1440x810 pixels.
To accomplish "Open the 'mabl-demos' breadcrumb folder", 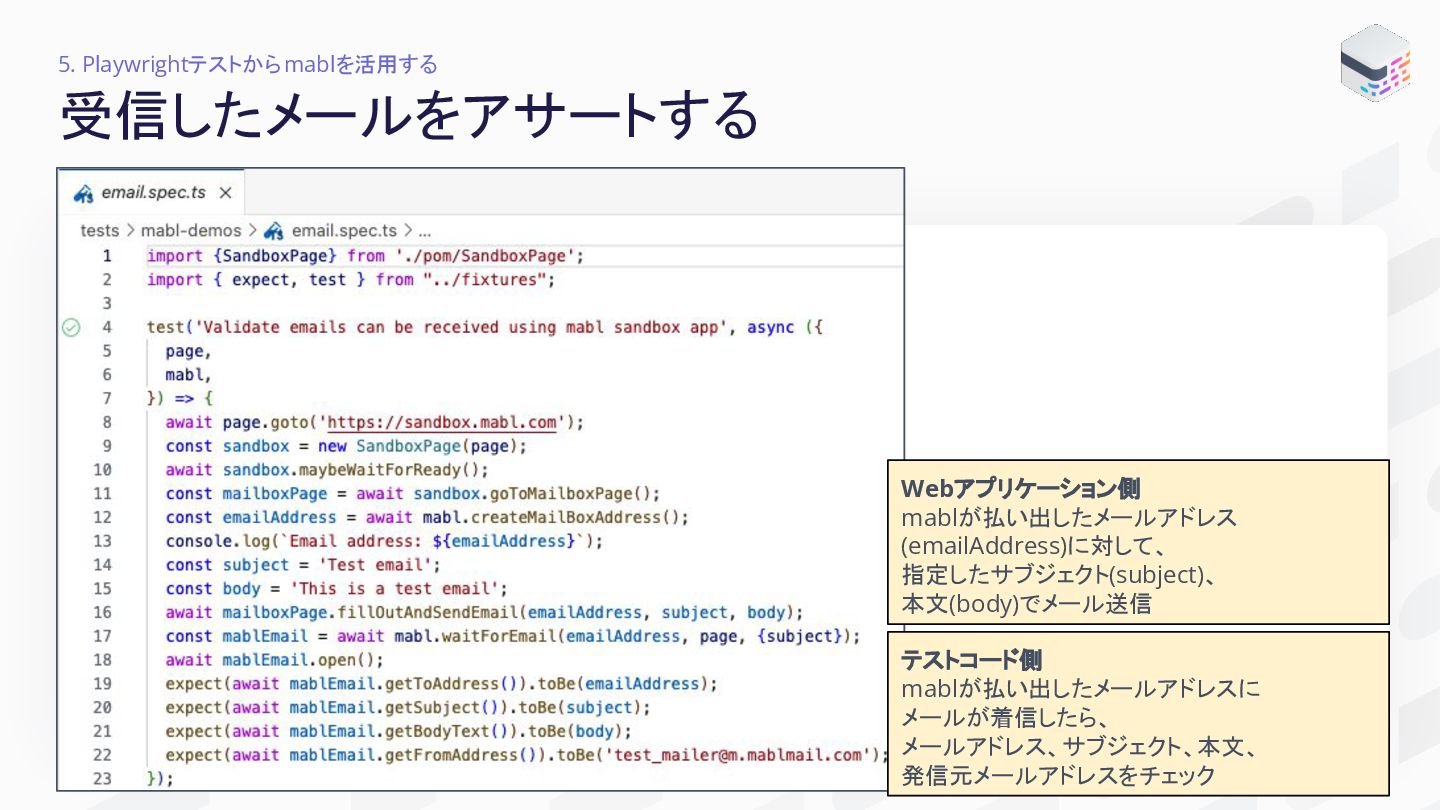I will point(191,231).
